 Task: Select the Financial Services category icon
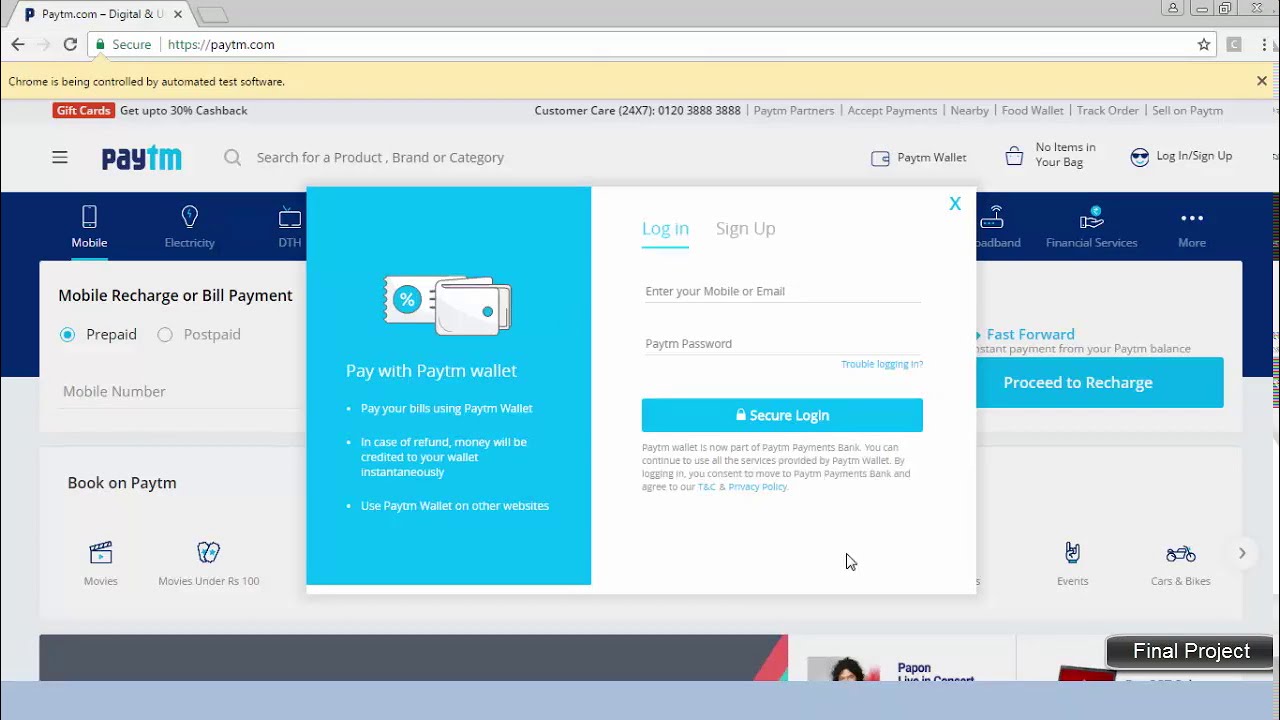tap(1091, 217)
